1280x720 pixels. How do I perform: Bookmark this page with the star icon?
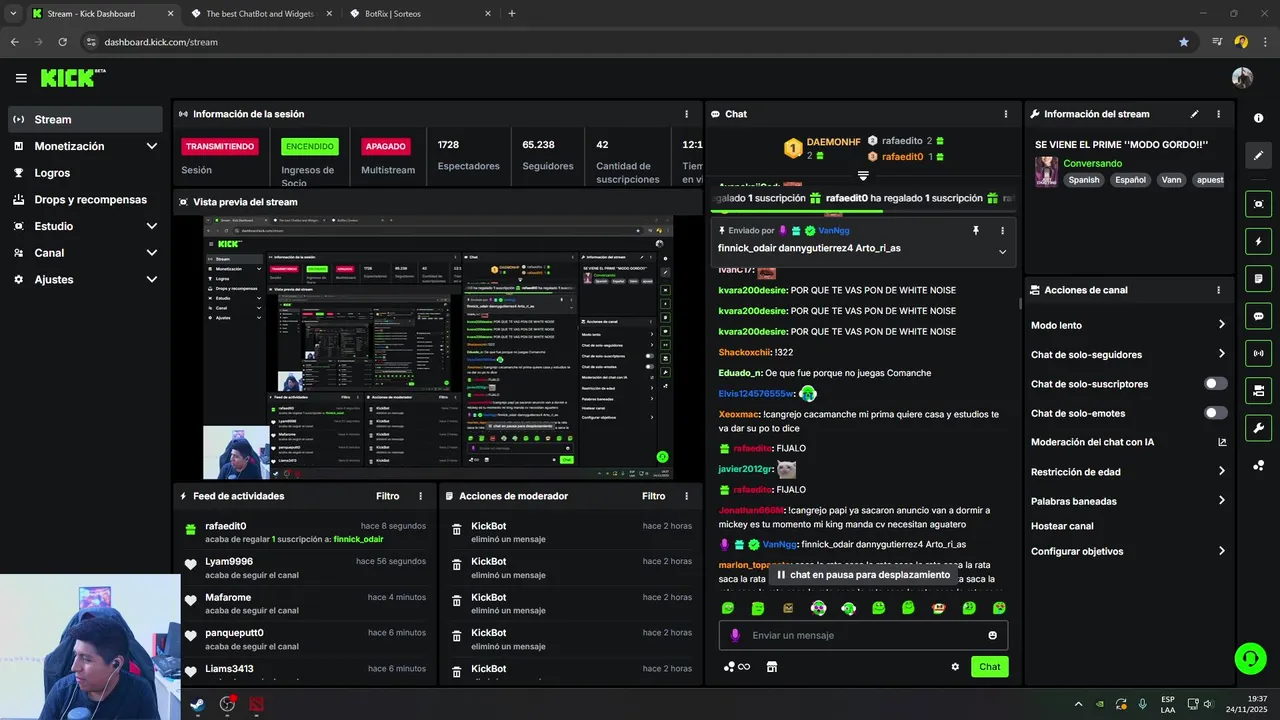1184,42
